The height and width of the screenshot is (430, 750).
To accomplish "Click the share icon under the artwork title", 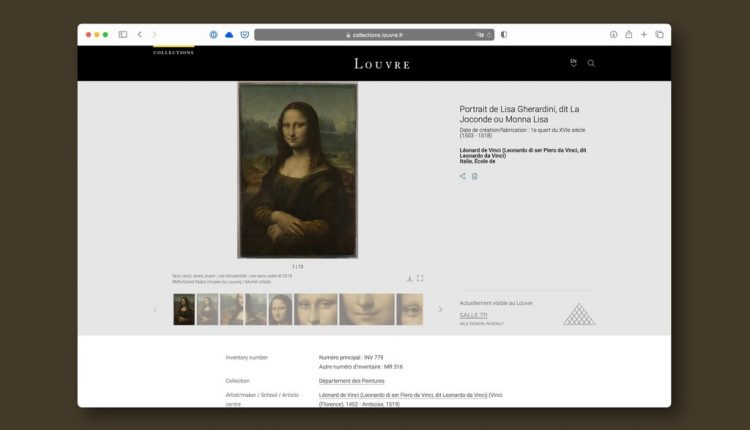I will click(462, 176).
